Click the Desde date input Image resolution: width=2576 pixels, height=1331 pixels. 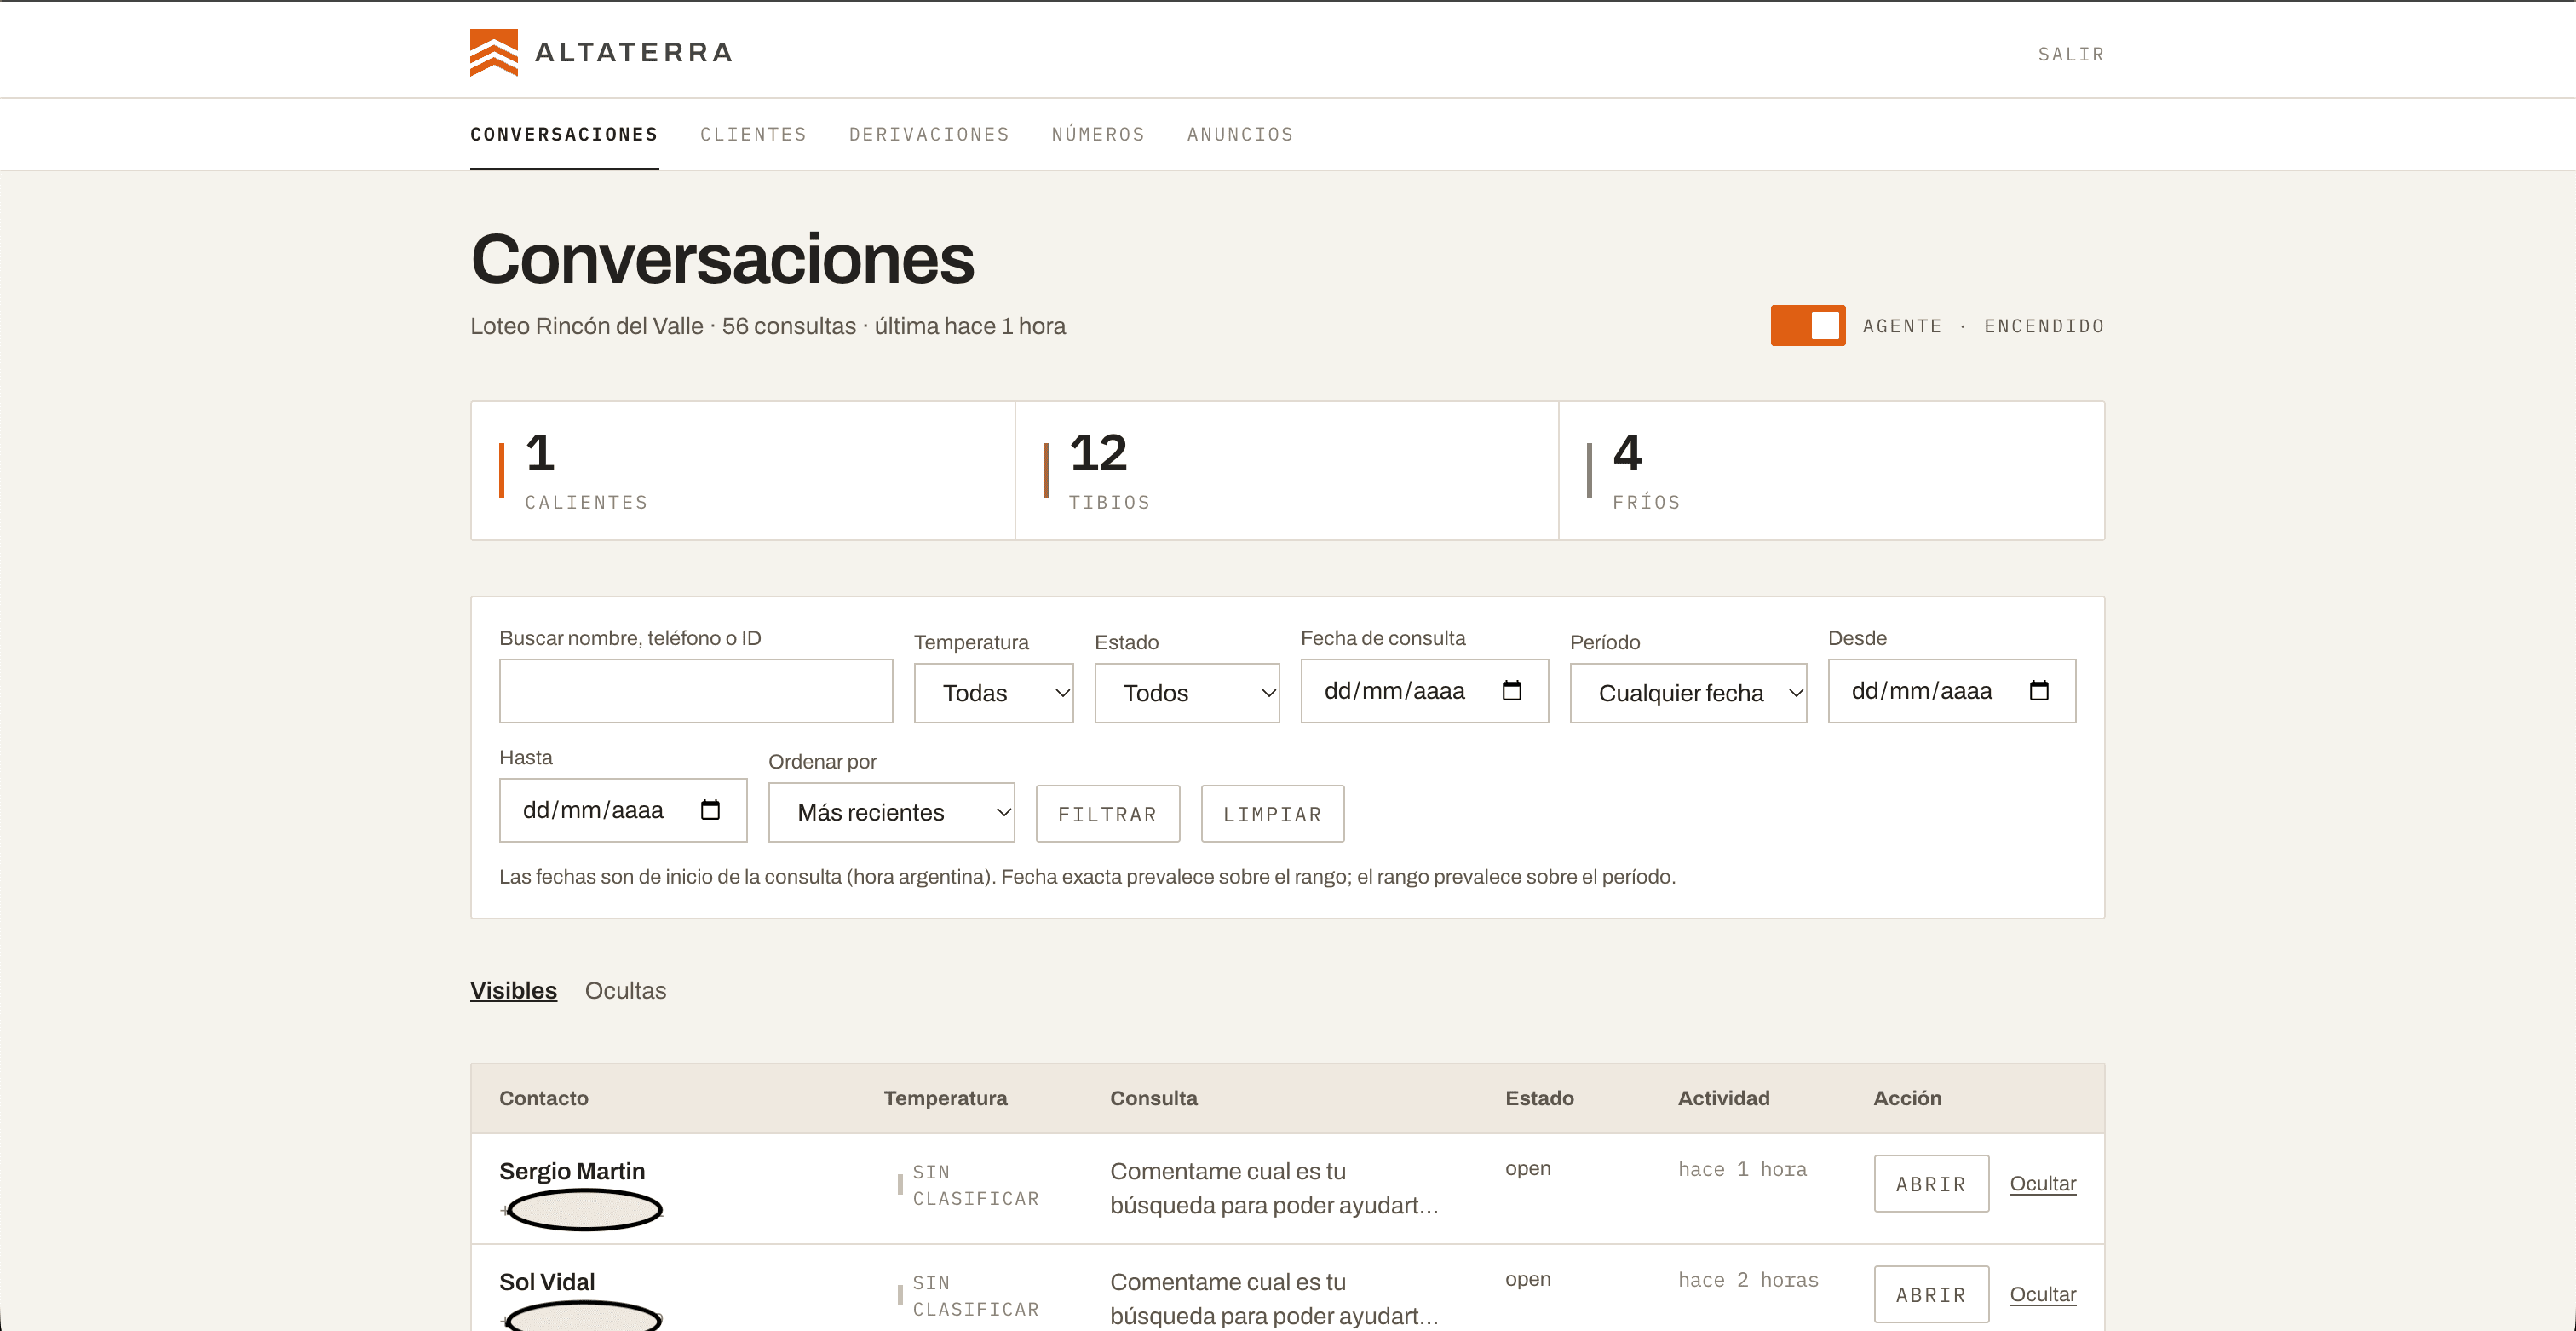[x=1951, y=691]
